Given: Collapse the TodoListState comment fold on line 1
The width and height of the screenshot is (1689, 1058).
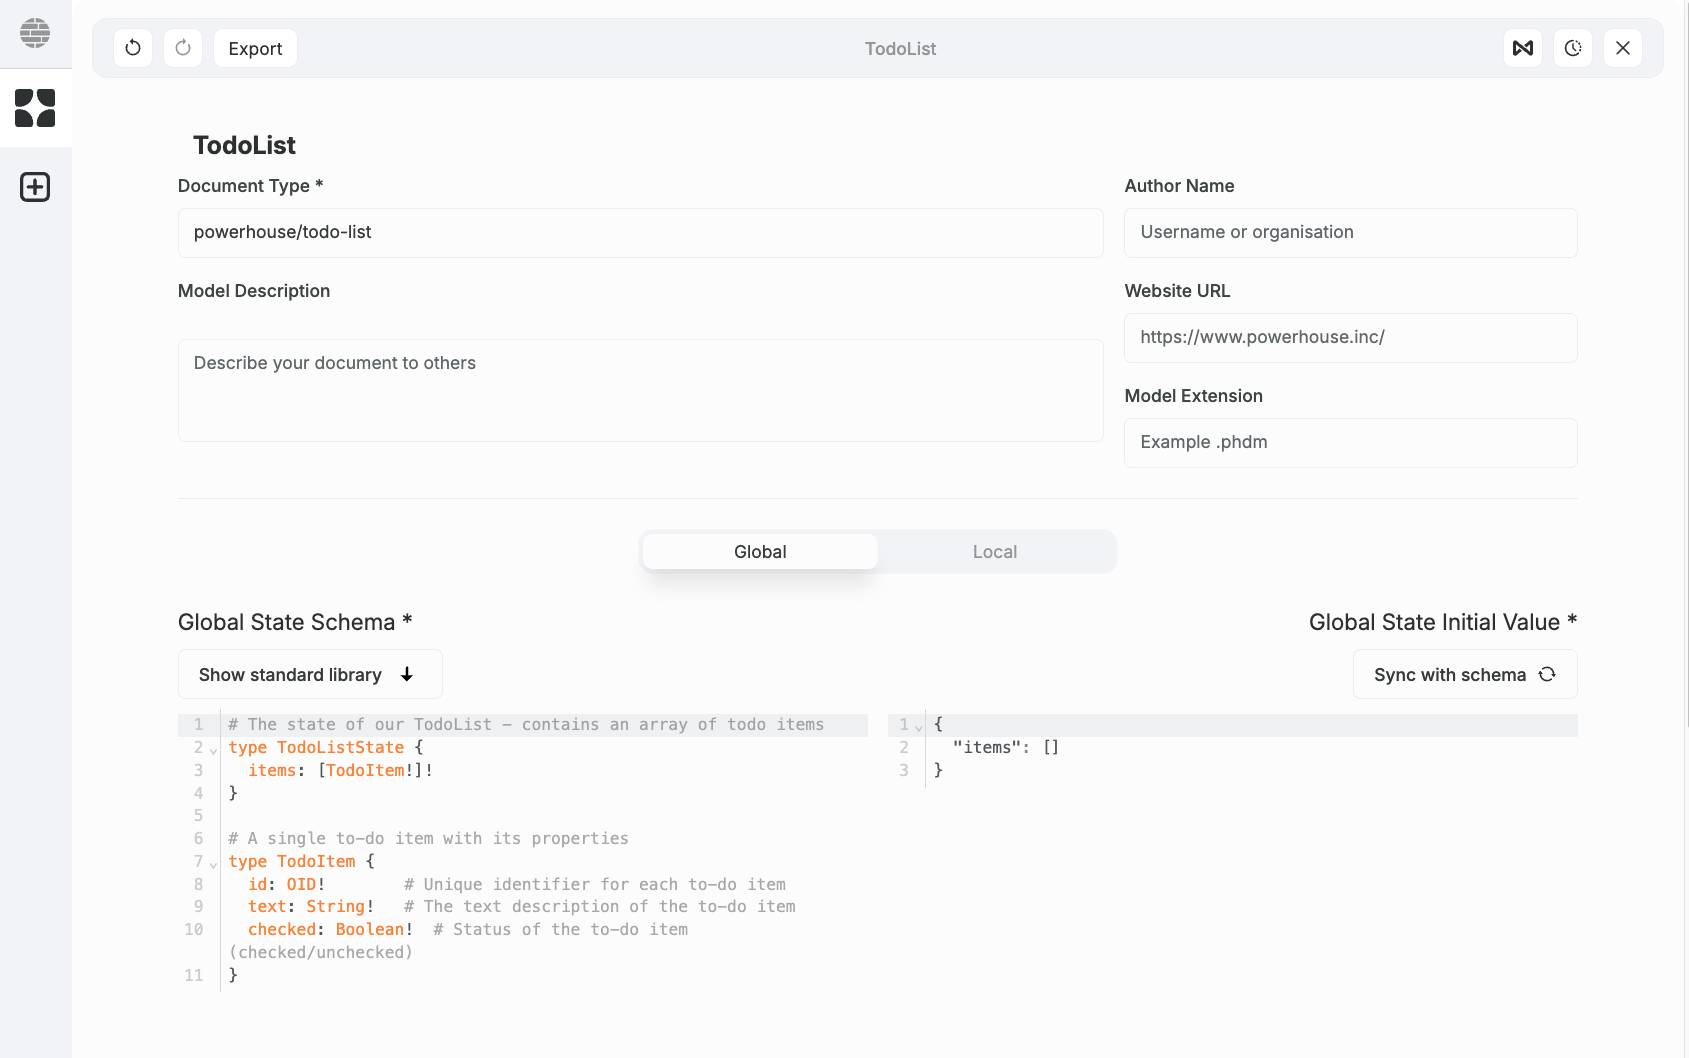Looking at the screenshot, I should (212, 752).
